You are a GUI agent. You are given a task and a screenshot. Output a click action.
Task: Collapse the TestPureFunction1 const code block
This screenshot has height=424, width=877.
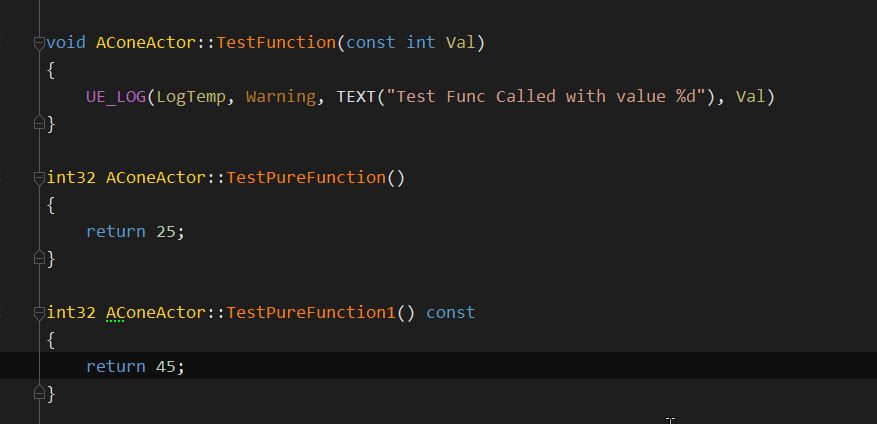pos(39,313)
